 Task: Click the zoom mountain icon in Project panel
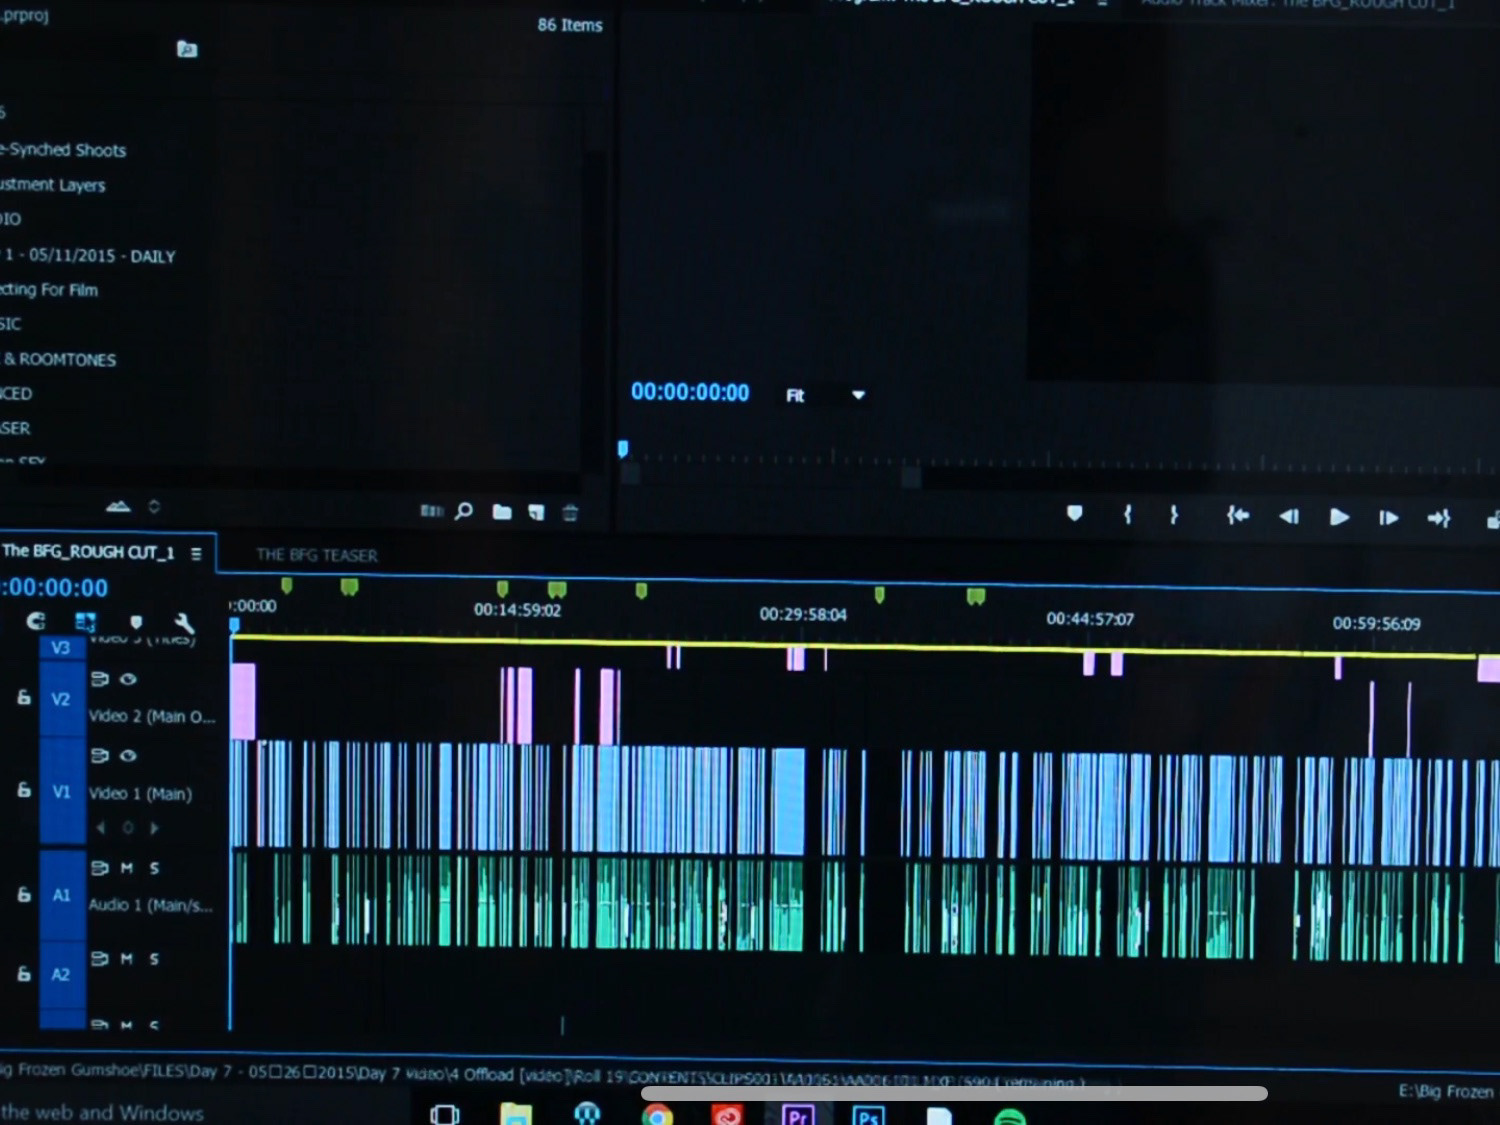[x=118, y=506]
